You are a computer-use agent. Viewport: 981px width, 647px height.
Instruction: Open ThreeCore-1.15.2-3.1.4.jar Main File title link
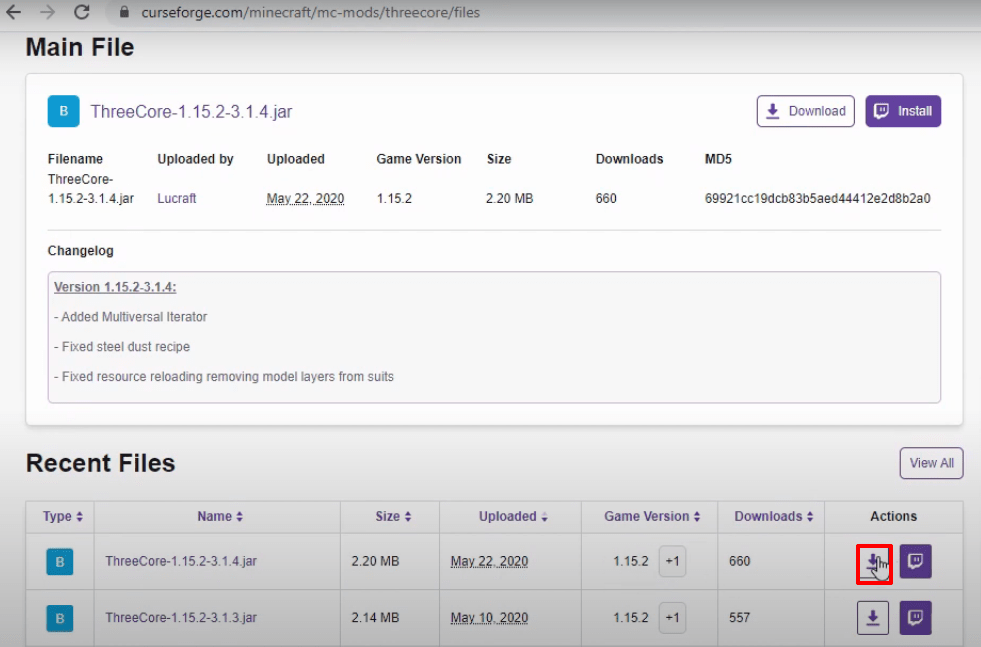(x=191, y=111)
